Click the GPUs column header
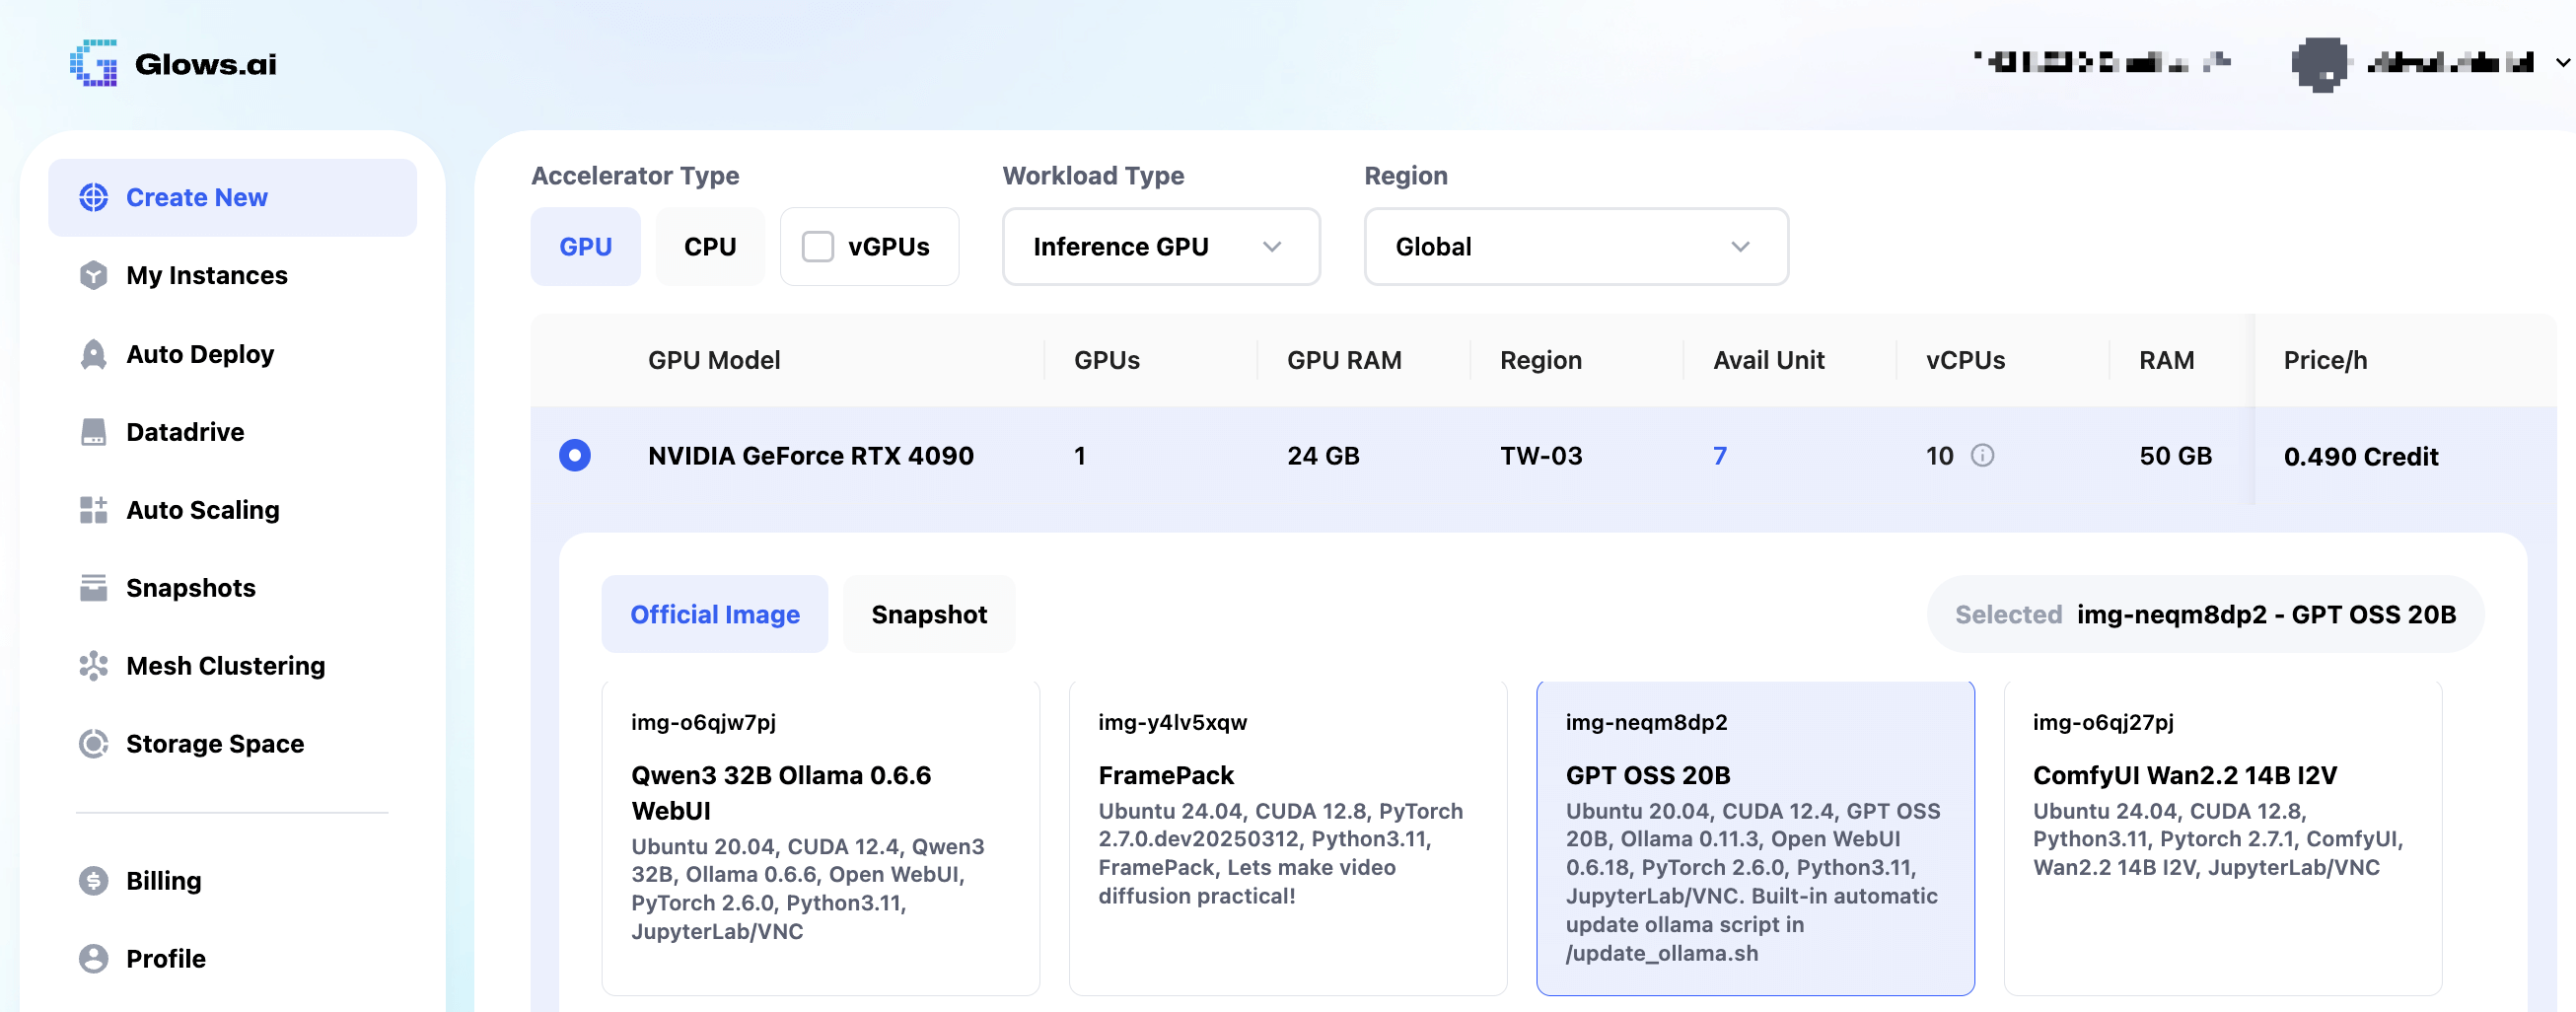Image resolution: width=2576 pixels, height=1012 pixels. [1107, 361]
